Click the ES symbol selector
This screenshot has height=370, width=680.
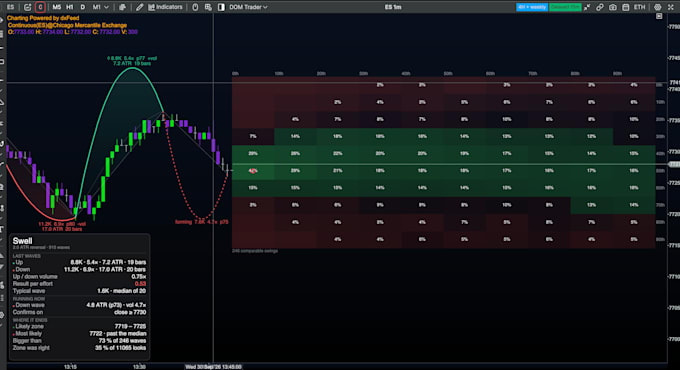pyautogui.click(x=10, y=7)
